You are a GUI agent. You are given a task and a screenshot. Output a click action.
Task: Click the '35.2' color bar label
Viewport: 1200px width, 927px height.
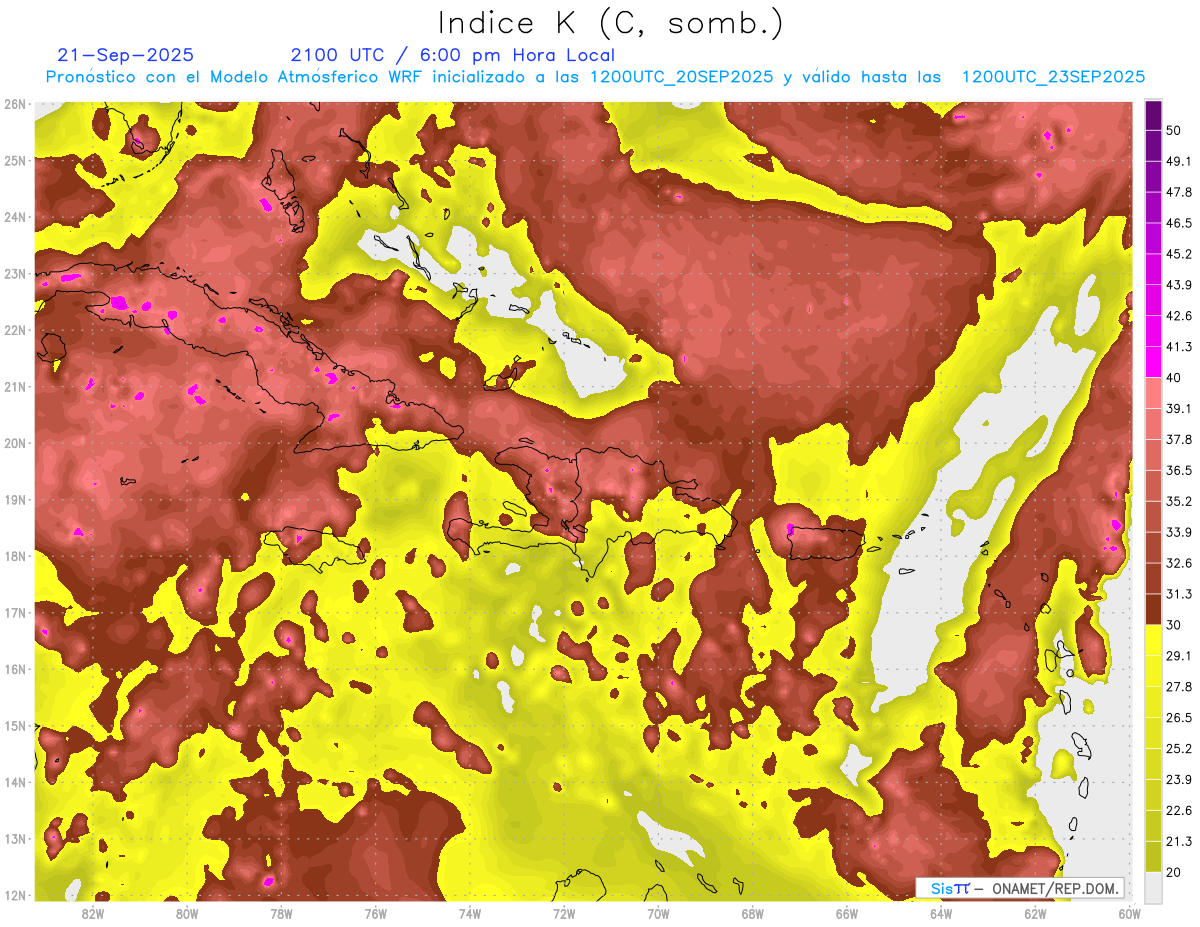click(1178, 501)
